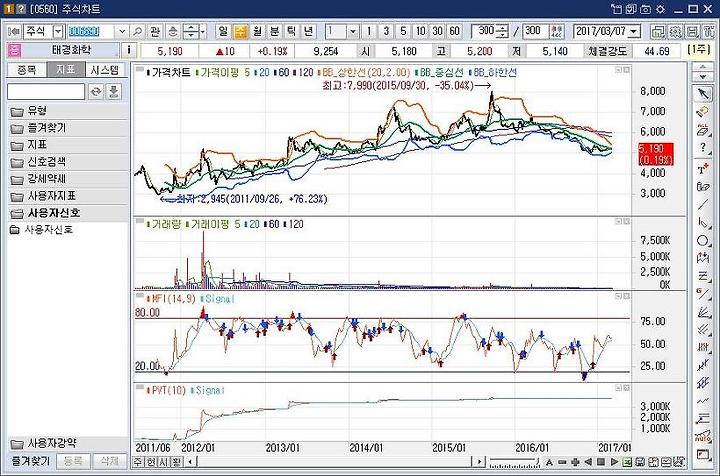Select the 60 interval button
This screenshot has width=720, height=476.
[454, 32]
